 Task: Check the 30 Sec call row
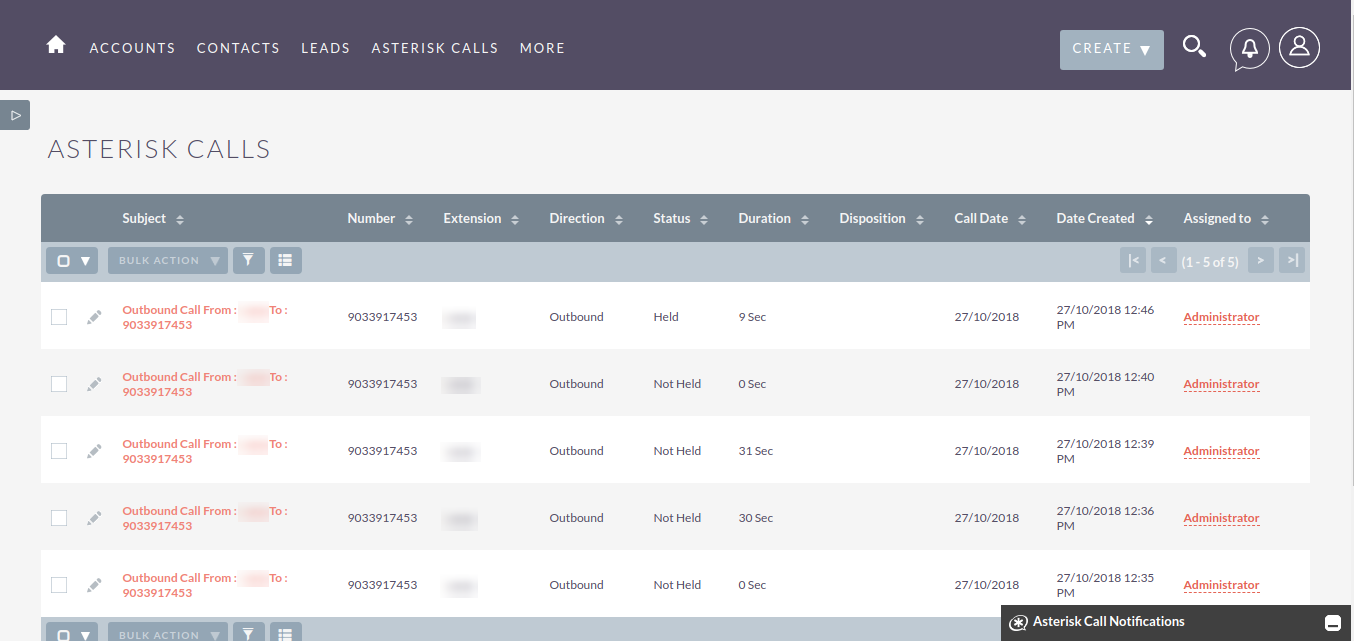(x=59, y=518)
